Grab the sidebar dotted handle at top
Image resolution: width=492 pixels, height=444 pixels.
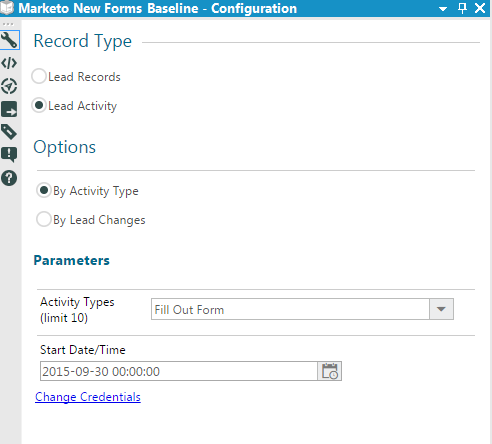[8, 24]
